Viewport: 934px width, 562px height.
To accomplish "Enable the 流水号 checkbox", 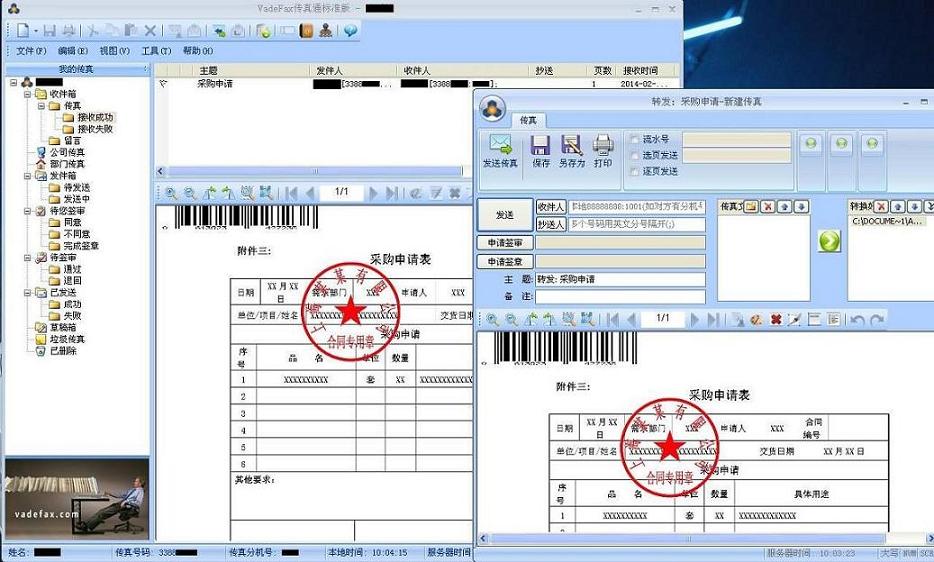I will pos(634,139).
